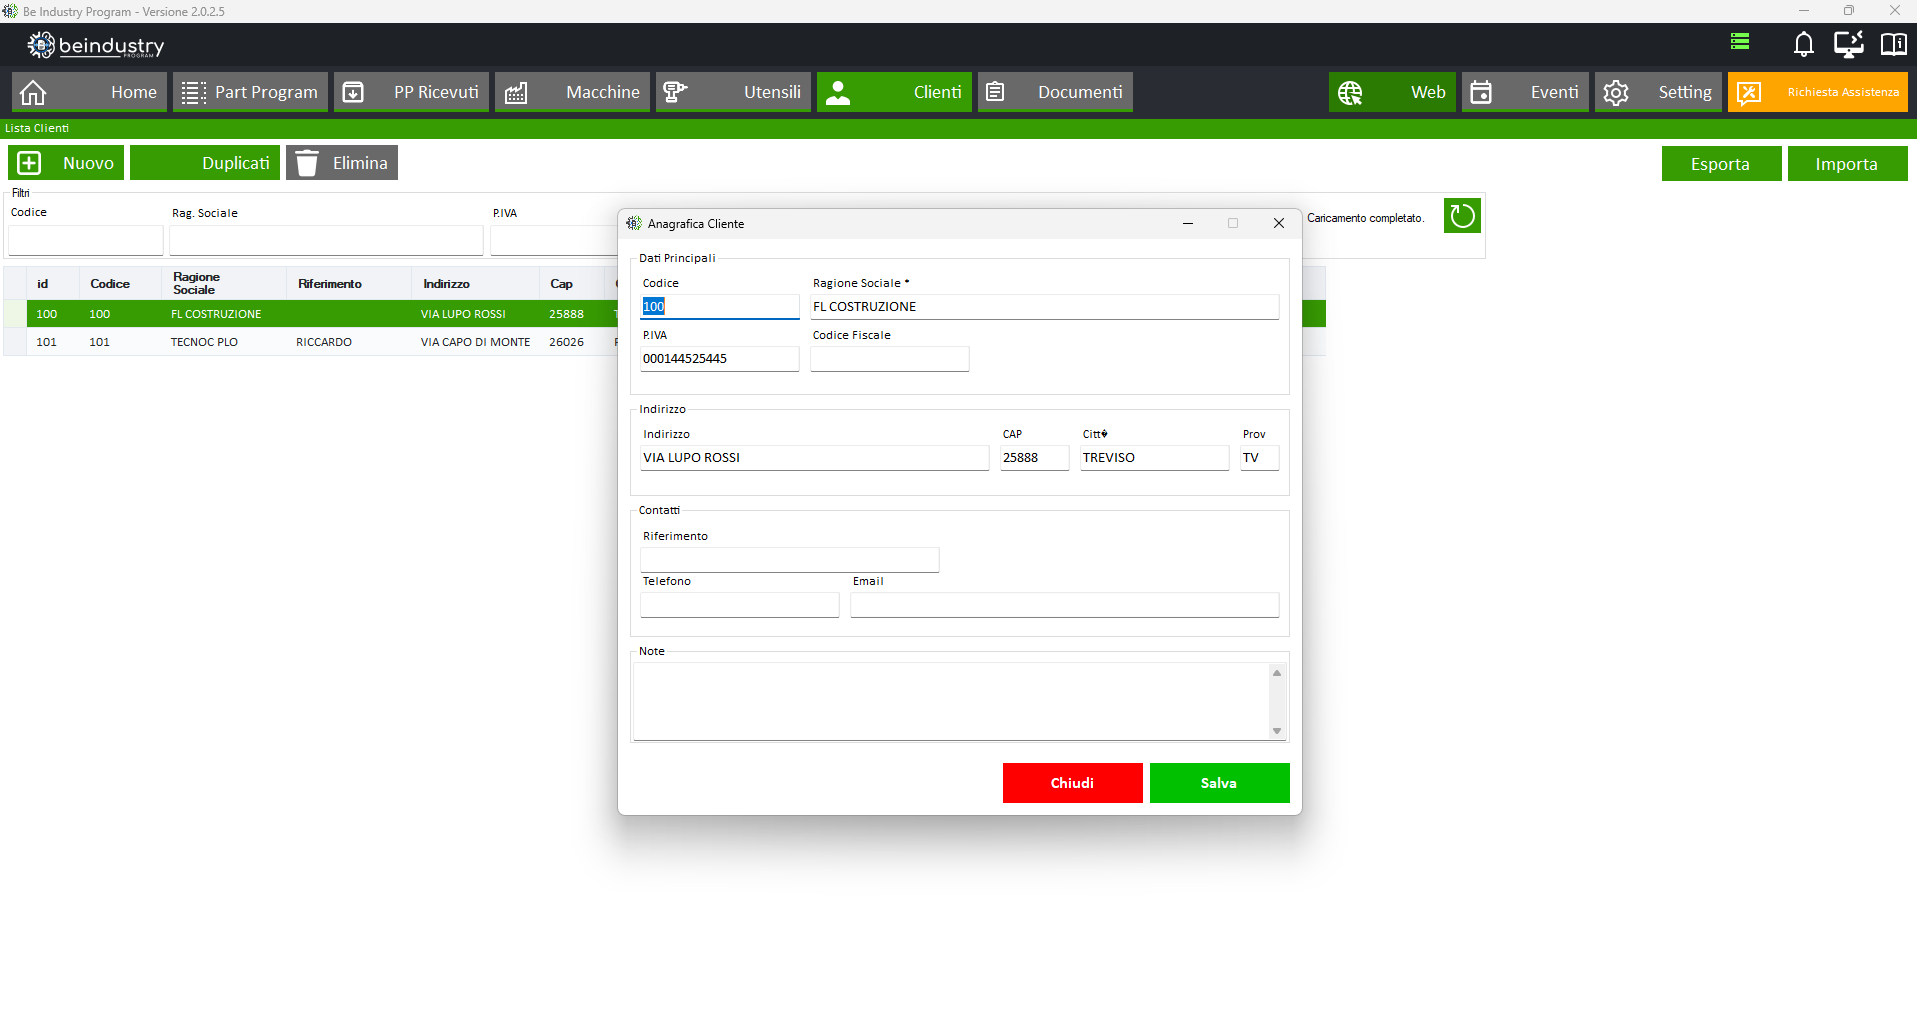Open the Eventi calendar section

(1525, 92)
